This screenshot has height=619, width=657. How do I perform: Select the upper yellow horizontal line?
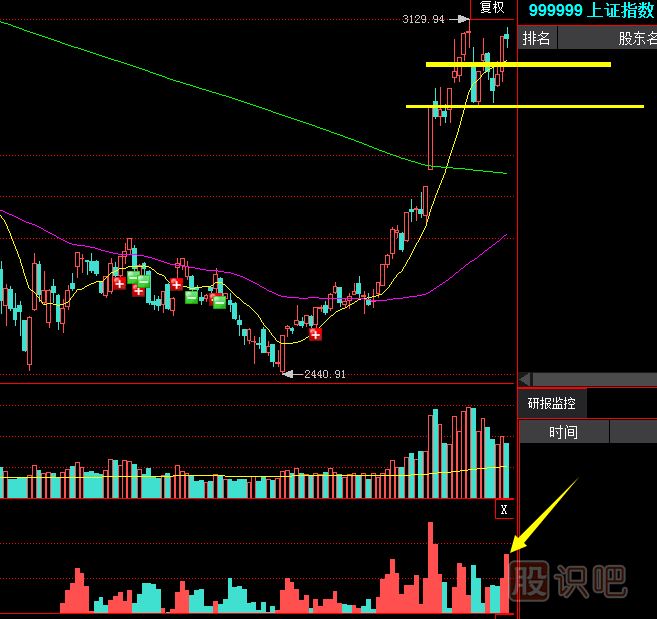click(x=518, y=65)
